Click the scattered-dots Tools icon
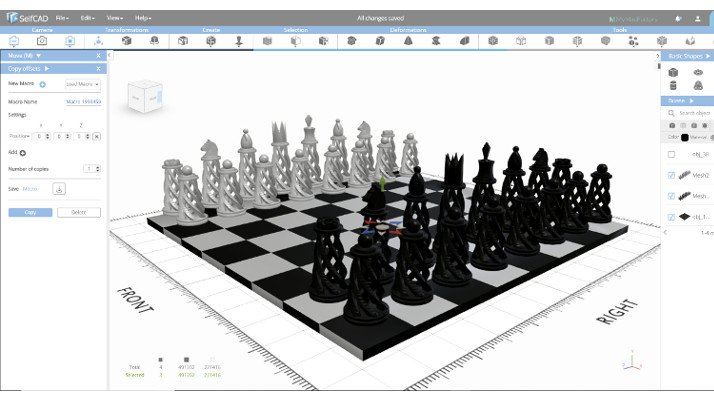The height and width of the screenshot is (400, 714). coord(633,41)
